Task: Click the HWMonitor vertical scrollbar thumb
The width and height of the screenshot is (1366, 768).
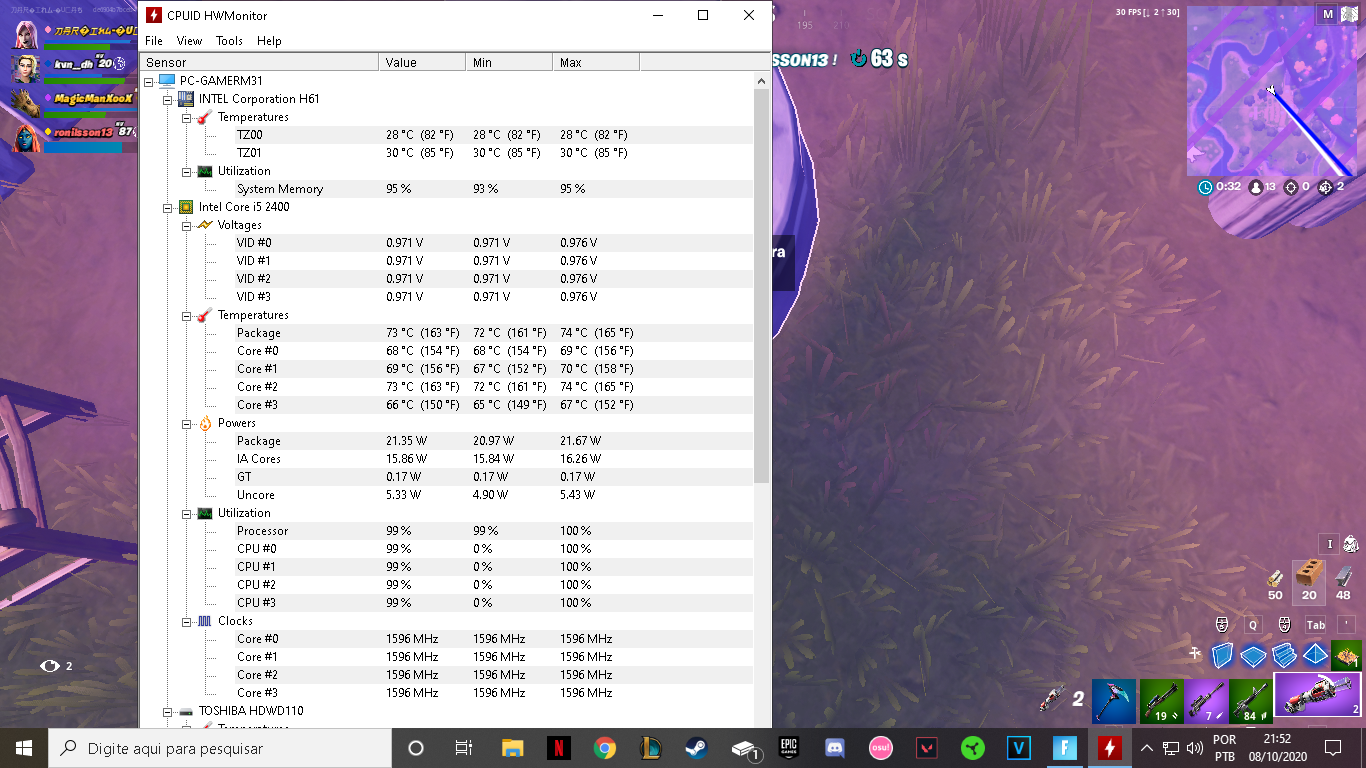Action: (x=762, y=288)
